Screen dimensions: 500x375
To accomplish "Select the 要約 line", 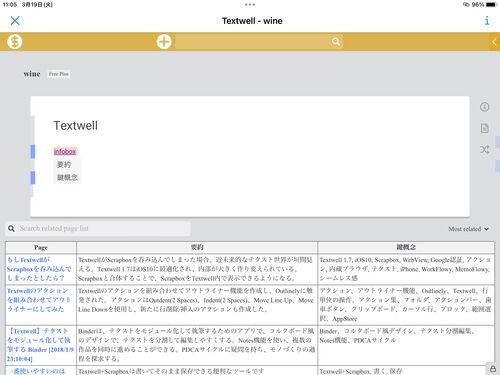I will tap(64, 164).
